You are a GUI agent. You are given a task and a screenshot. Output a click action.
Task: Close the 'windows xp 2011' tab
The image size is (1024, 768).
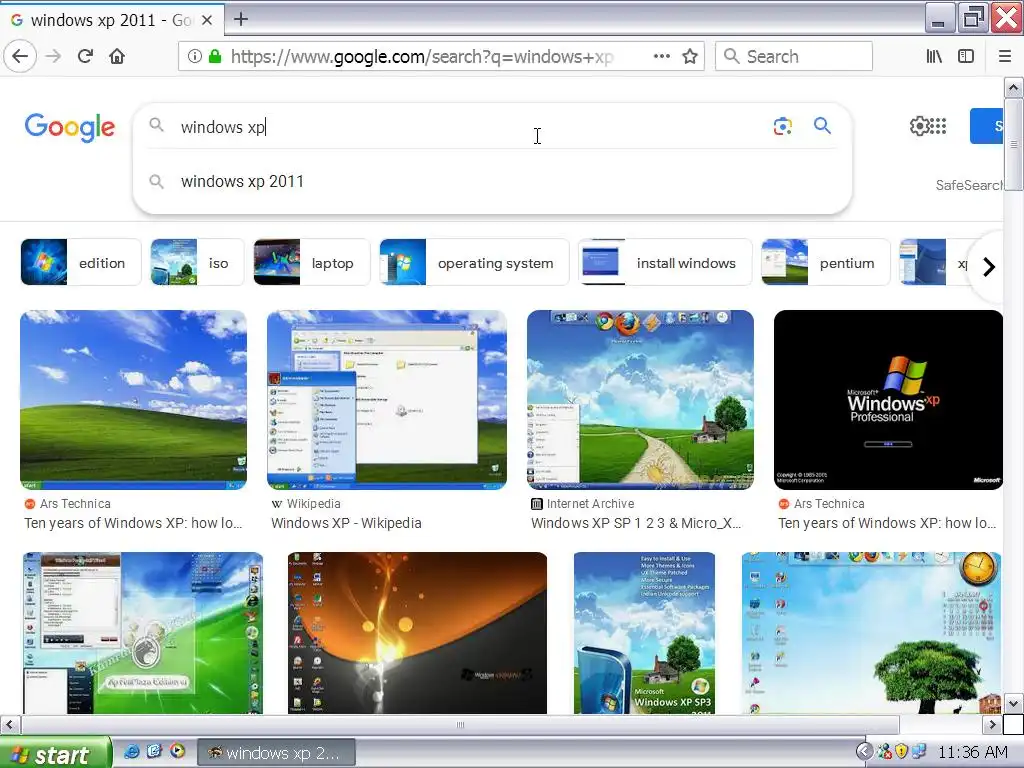206,20
